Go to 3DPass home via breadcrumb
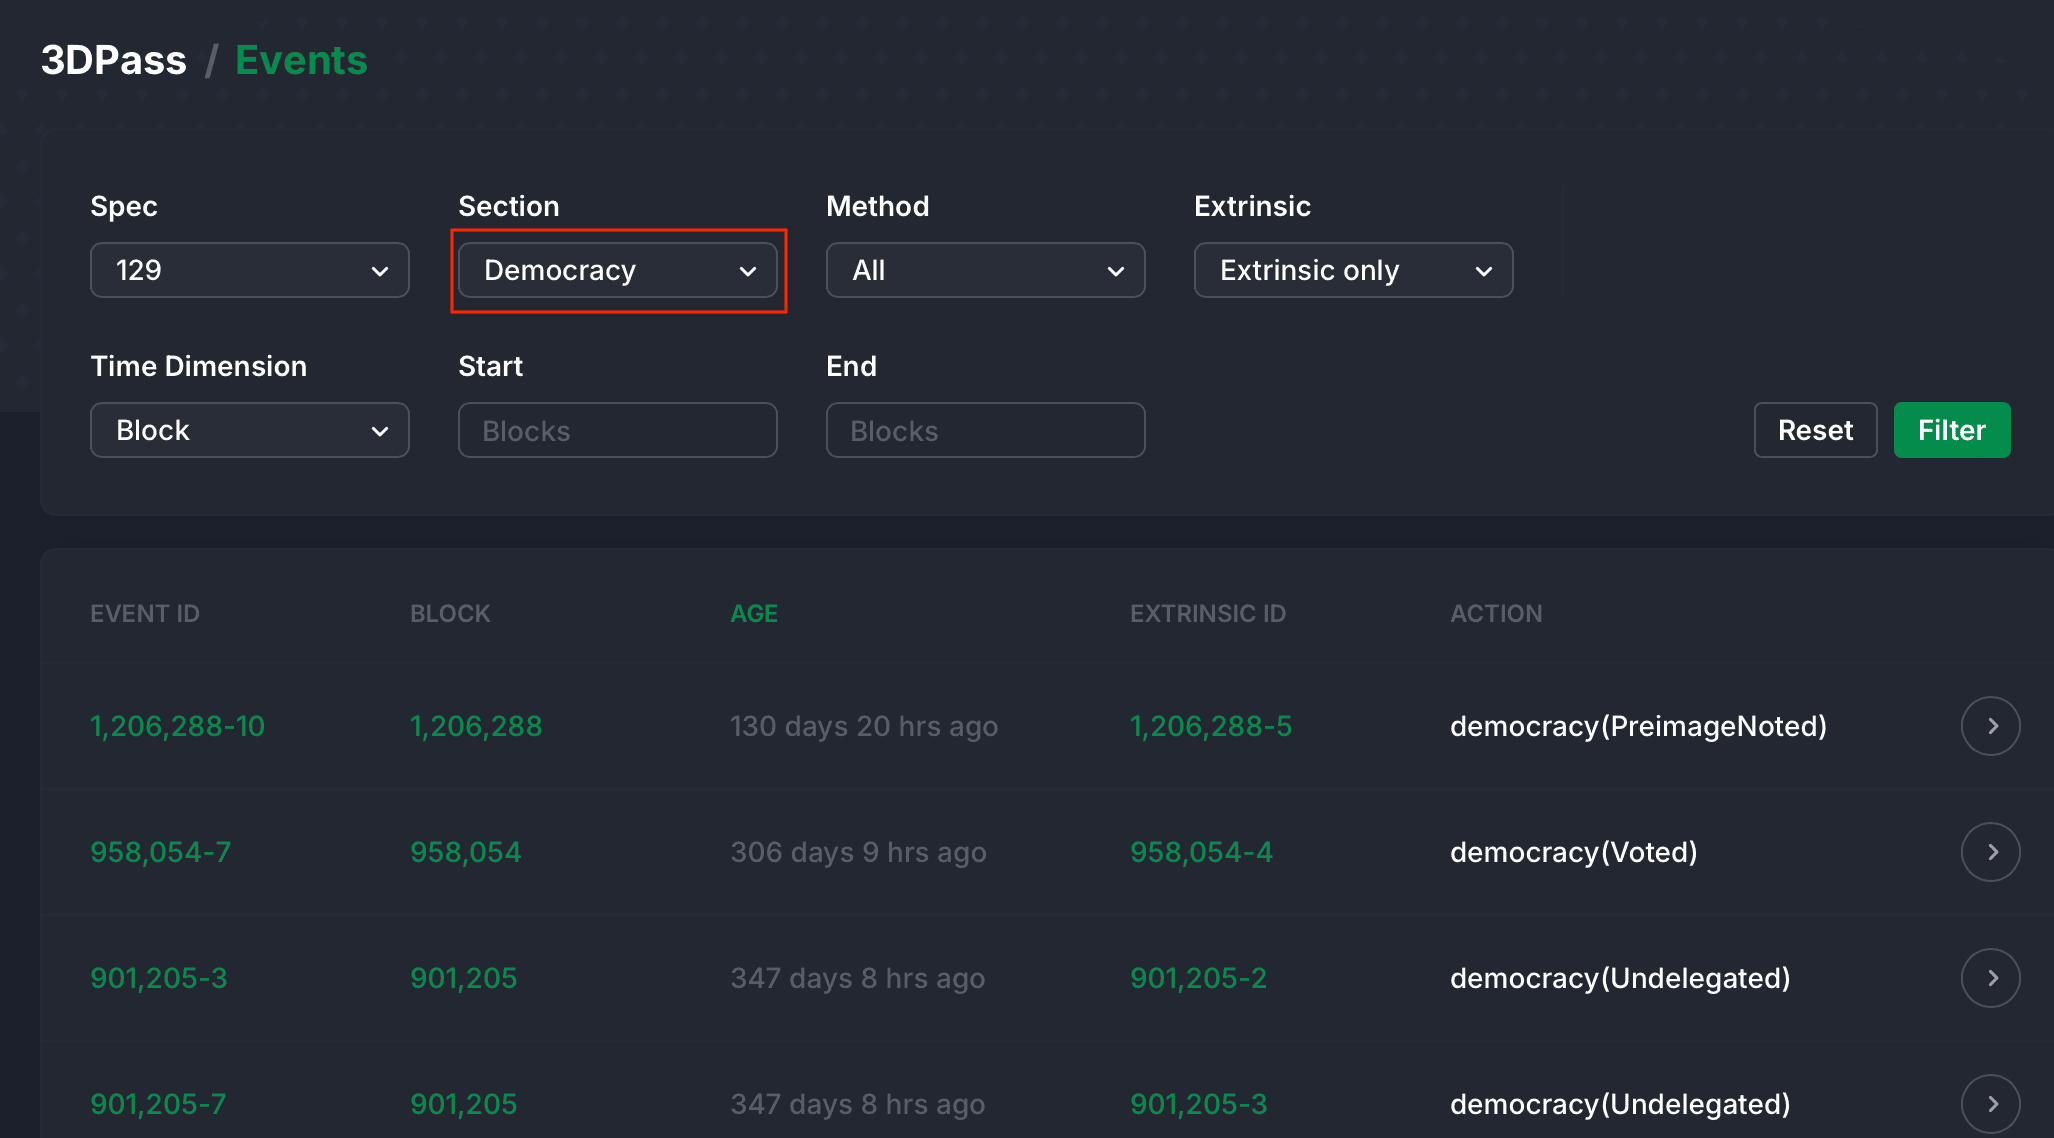The image size is (2054, 1138). [x=113, y=60]
